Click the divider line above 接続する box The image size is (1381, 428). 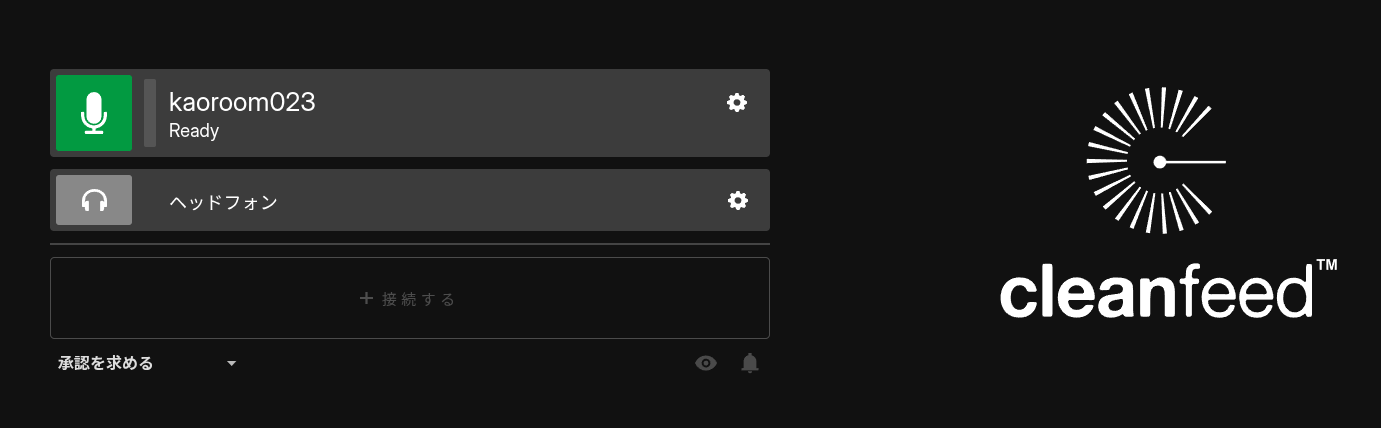click(x=410, y=244)
